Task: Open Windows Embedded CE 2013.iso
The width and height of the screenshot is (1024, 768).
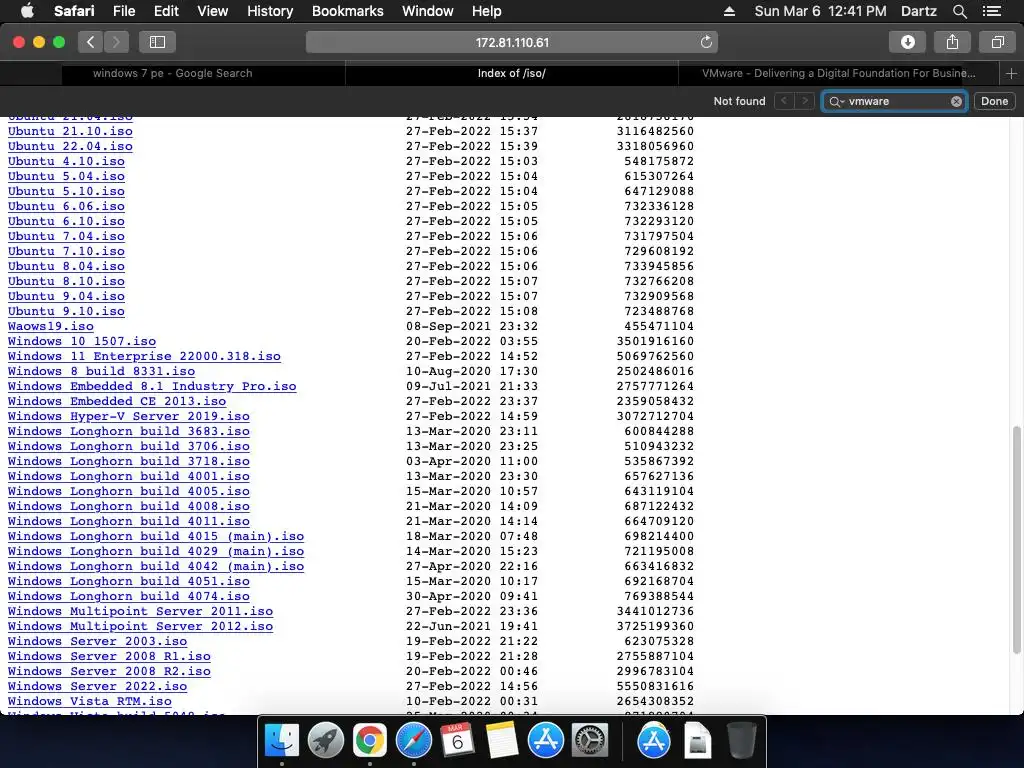Action: [117, 401]
